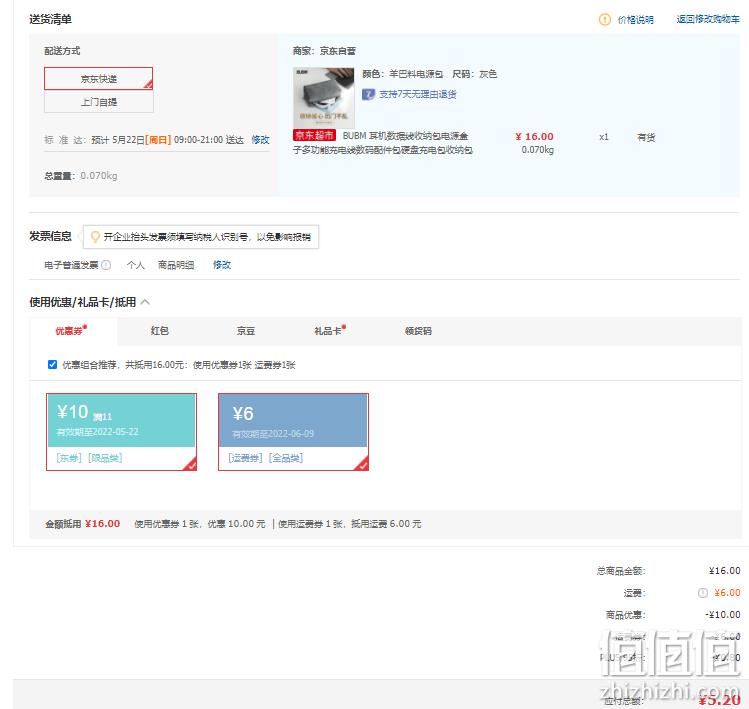
Task: Open 价格说明 link
Action: coord(635,20)
